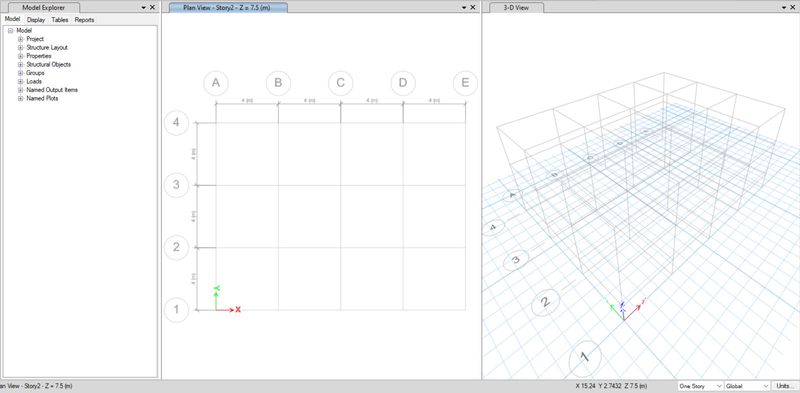Click grid bubble 3 in plan view

pyautogui.click(x=177, y=185)
